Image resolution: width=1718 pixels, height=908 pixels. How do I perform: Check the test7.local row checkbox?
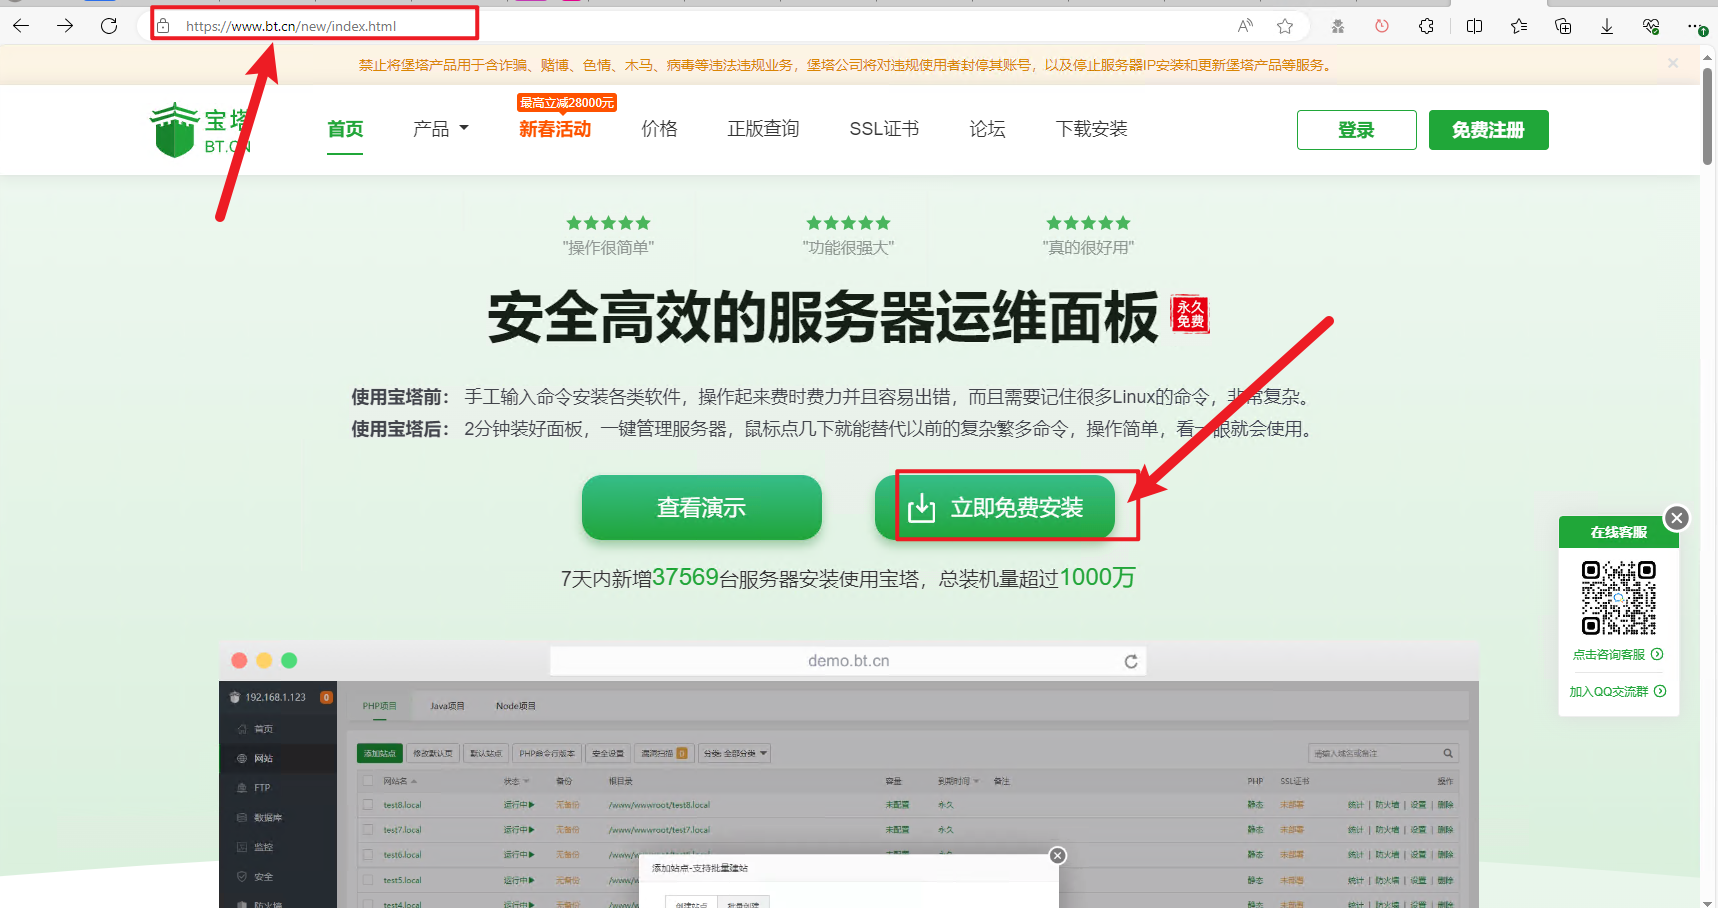[x=368, y=829]
